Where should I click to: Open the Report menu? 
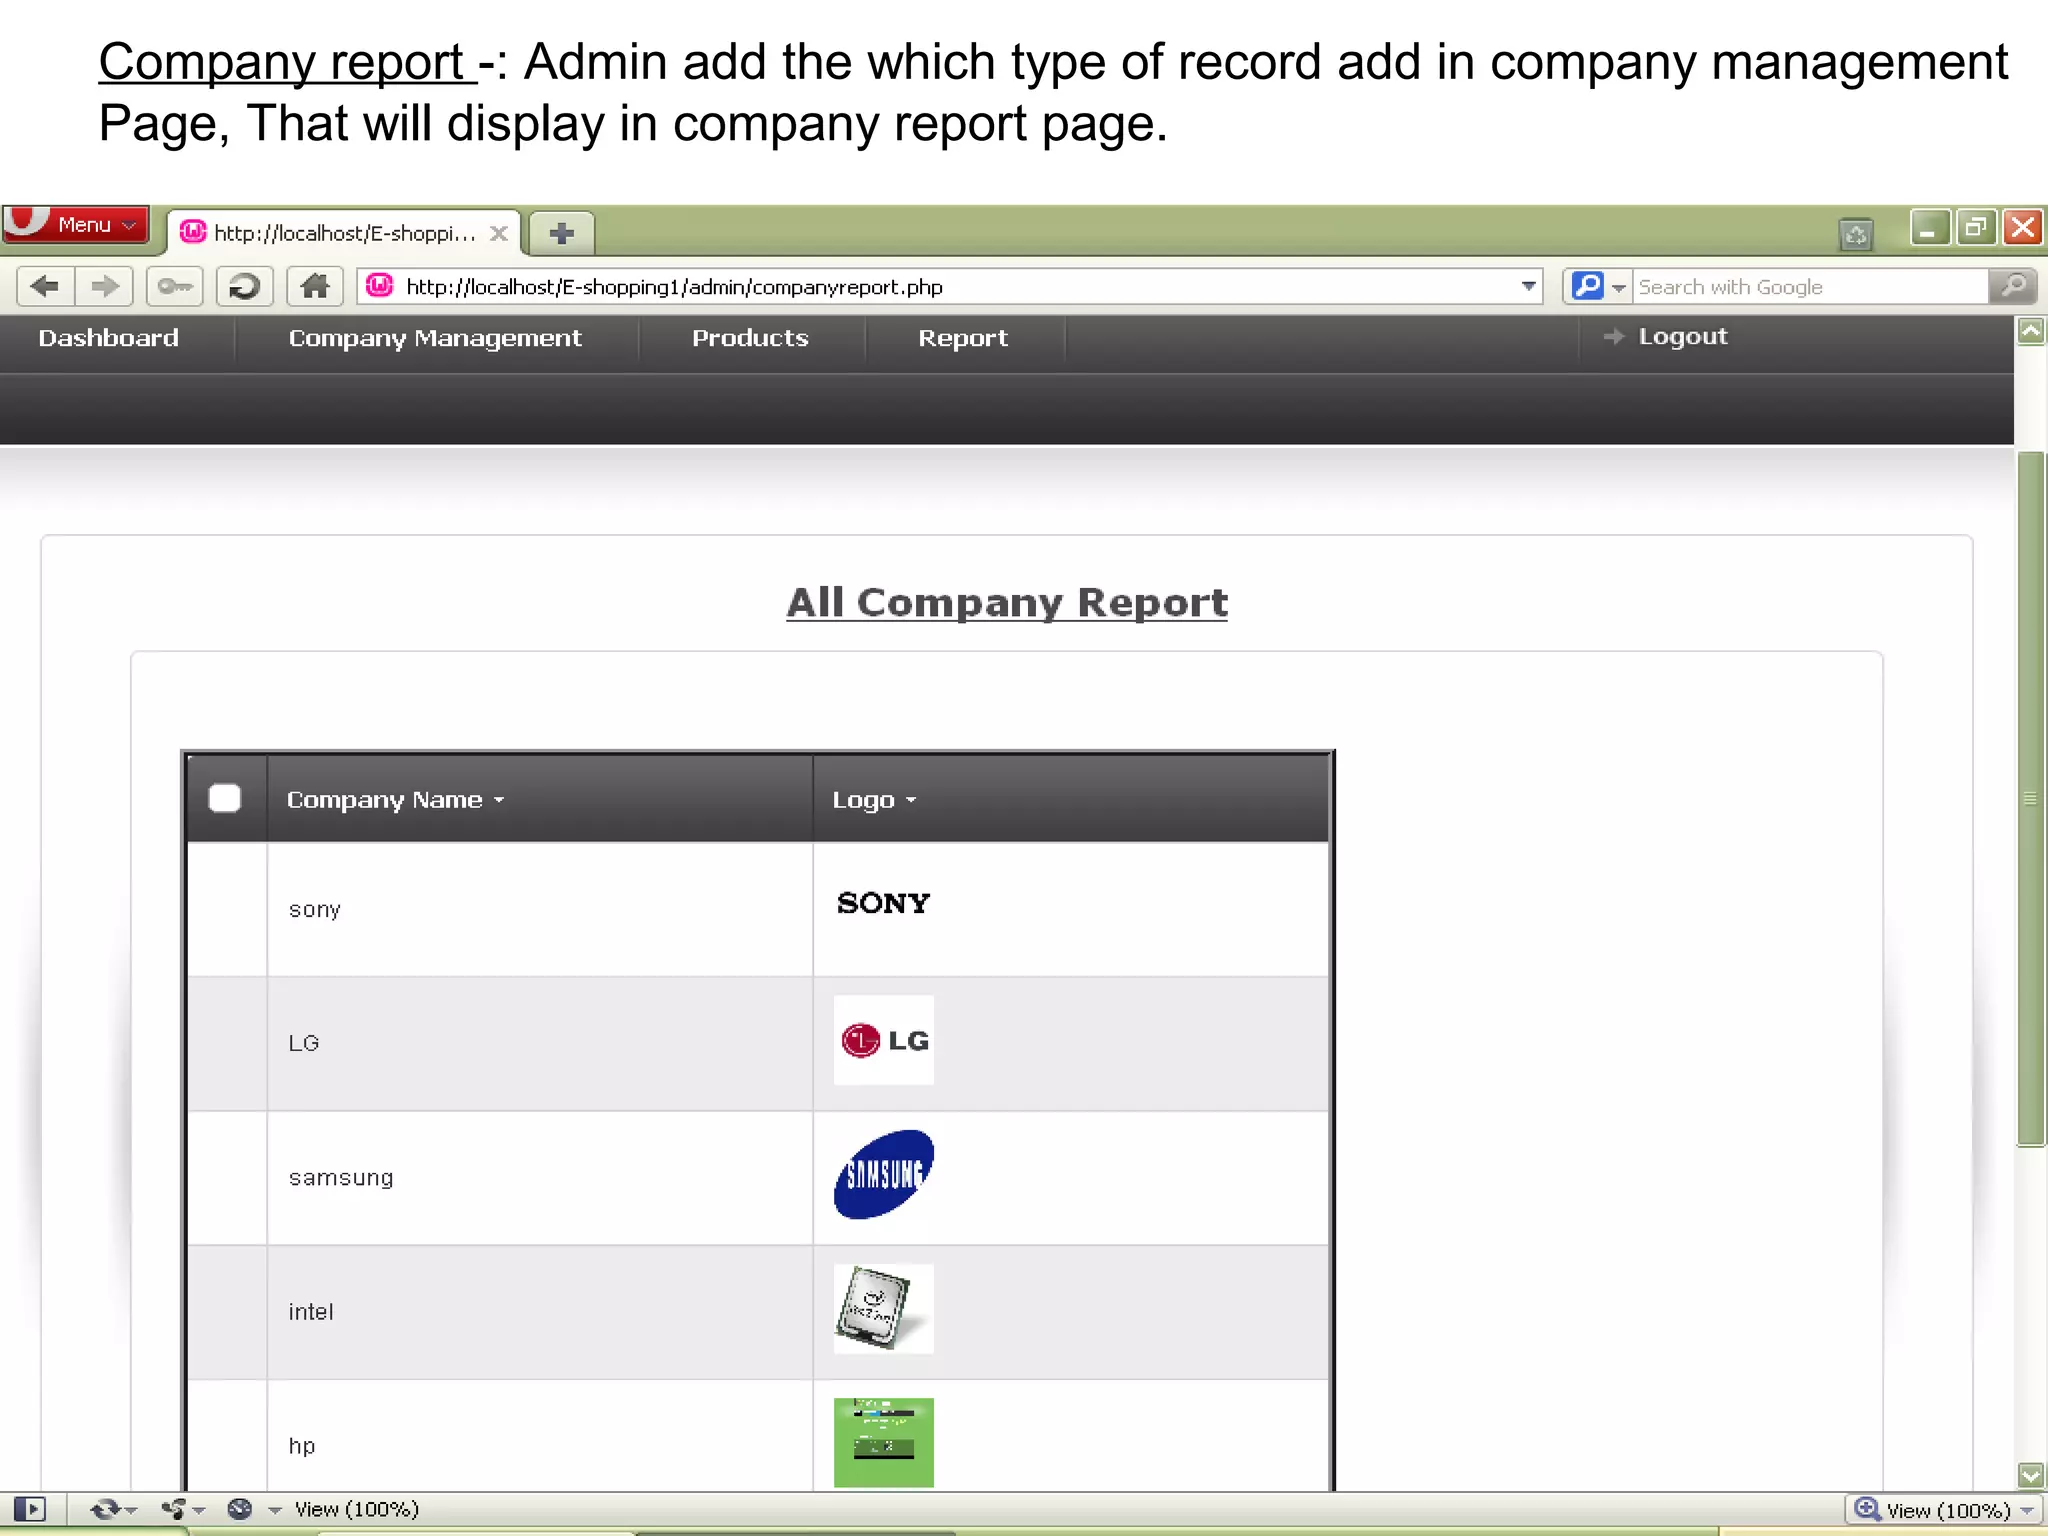coord(963,338)
